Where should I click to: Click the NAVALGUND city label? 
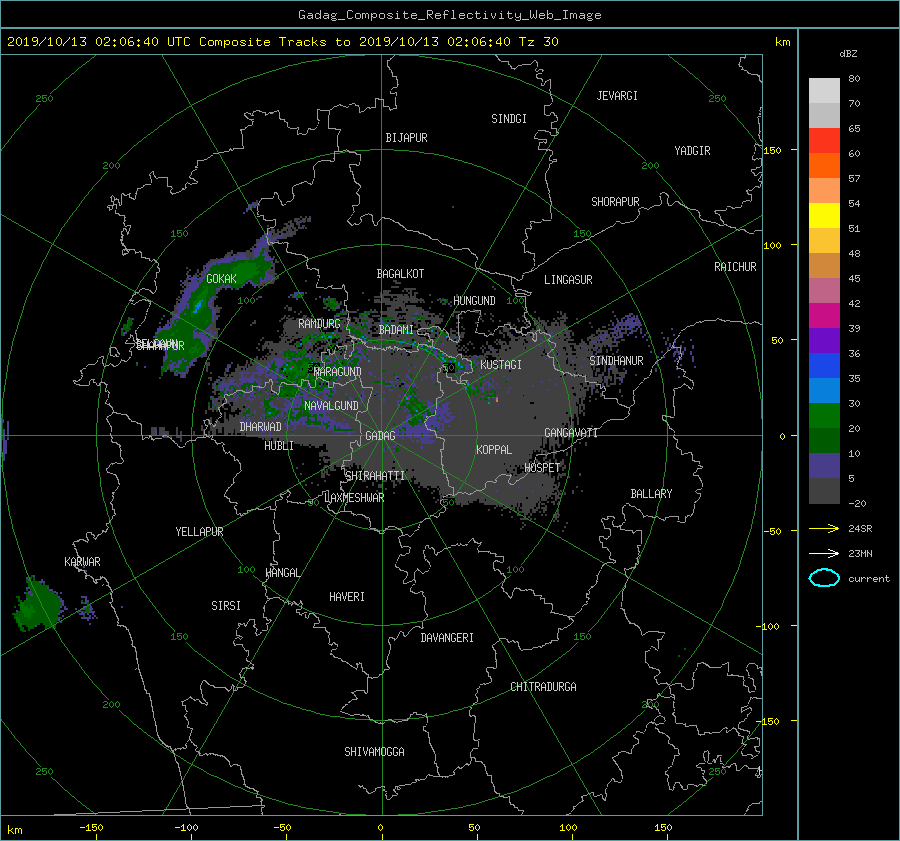(x=331, y=406)
